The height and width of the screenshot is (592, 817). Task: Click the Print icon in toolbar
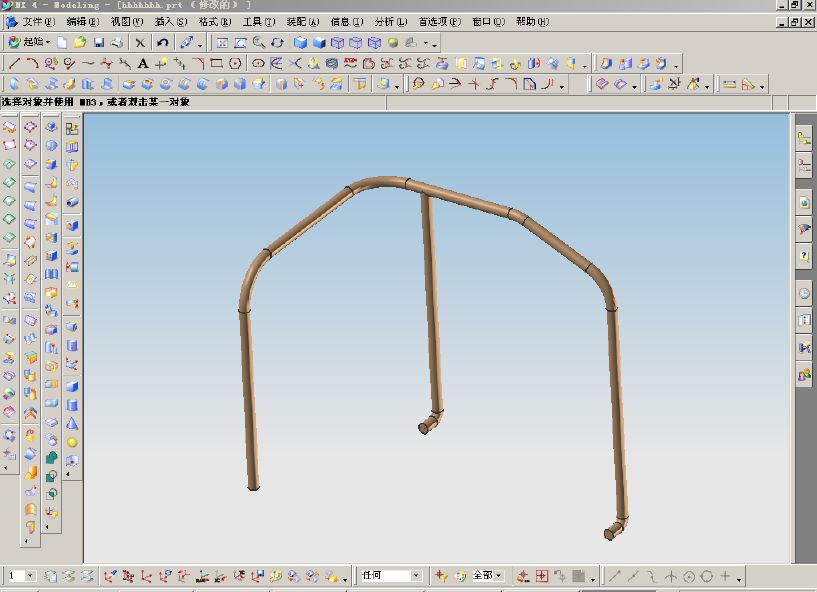tap(116, 43)
